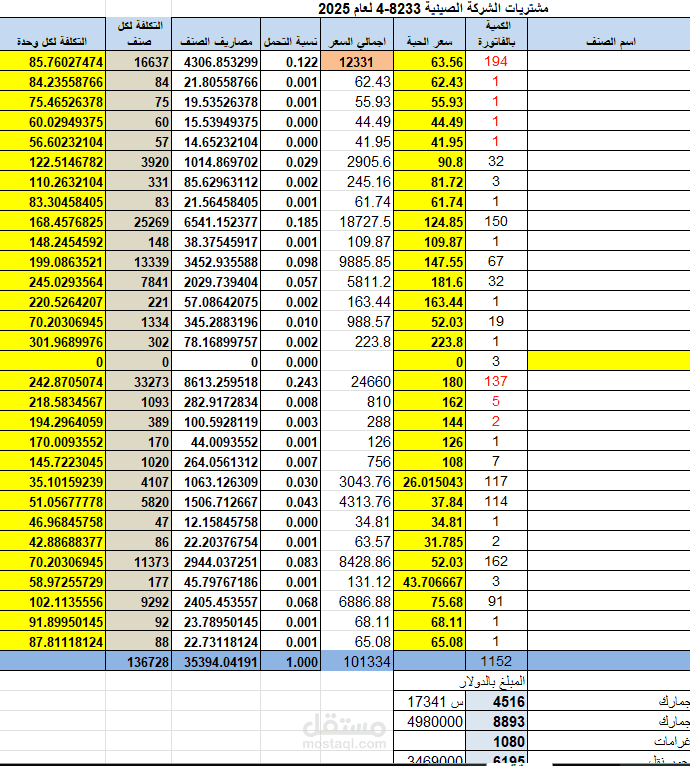The height and width of the screenshot is (766, 690).
Task: Click the cost cell 16637
Action: tap(139, 62)
